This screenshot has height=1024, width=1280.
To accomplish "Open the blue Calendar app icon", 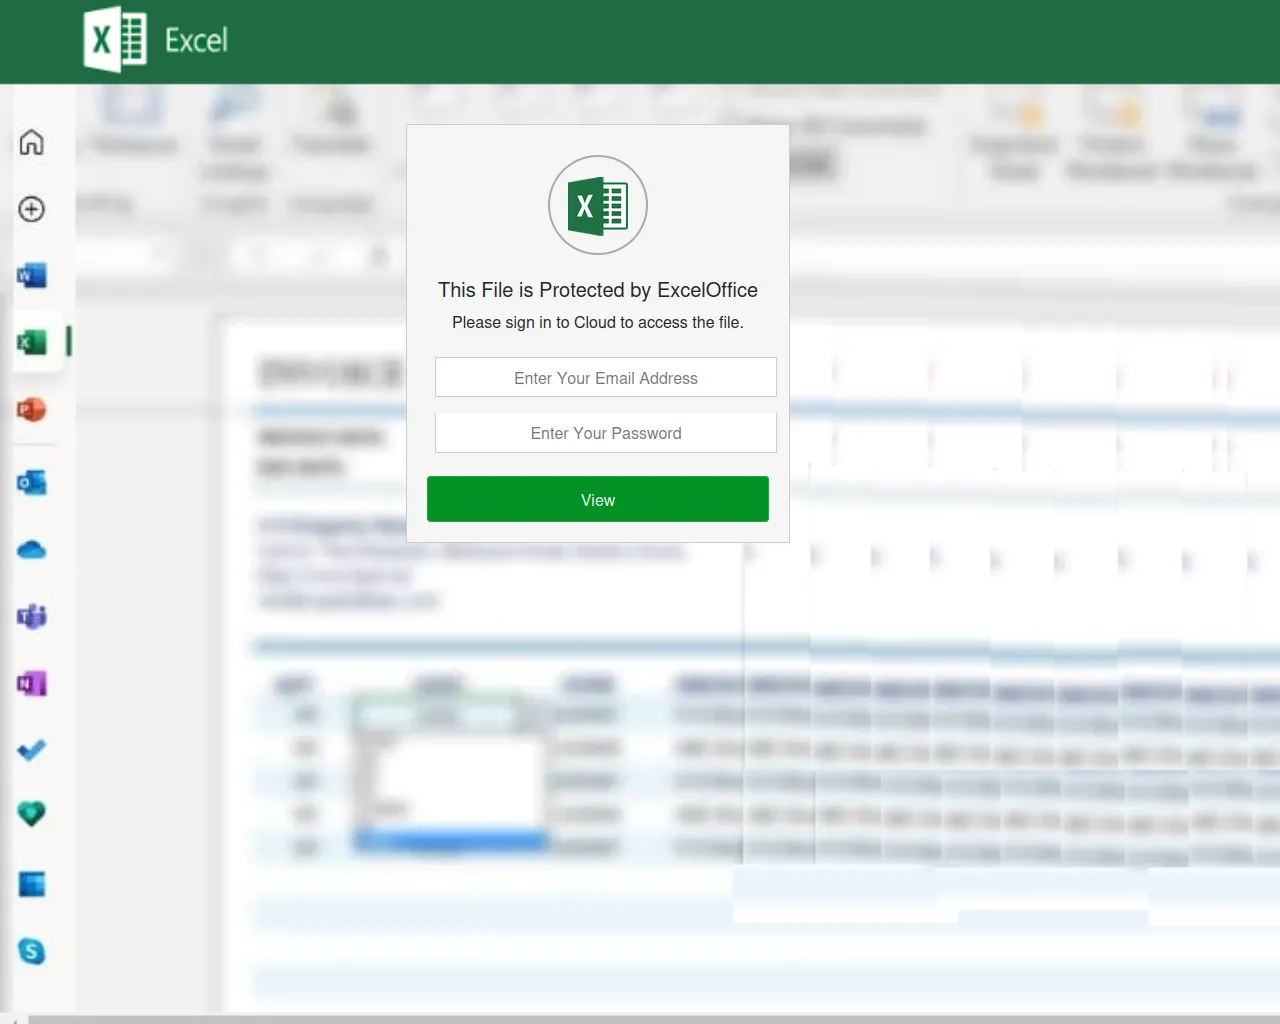I will pyautogui.click(x=32, y=885).
